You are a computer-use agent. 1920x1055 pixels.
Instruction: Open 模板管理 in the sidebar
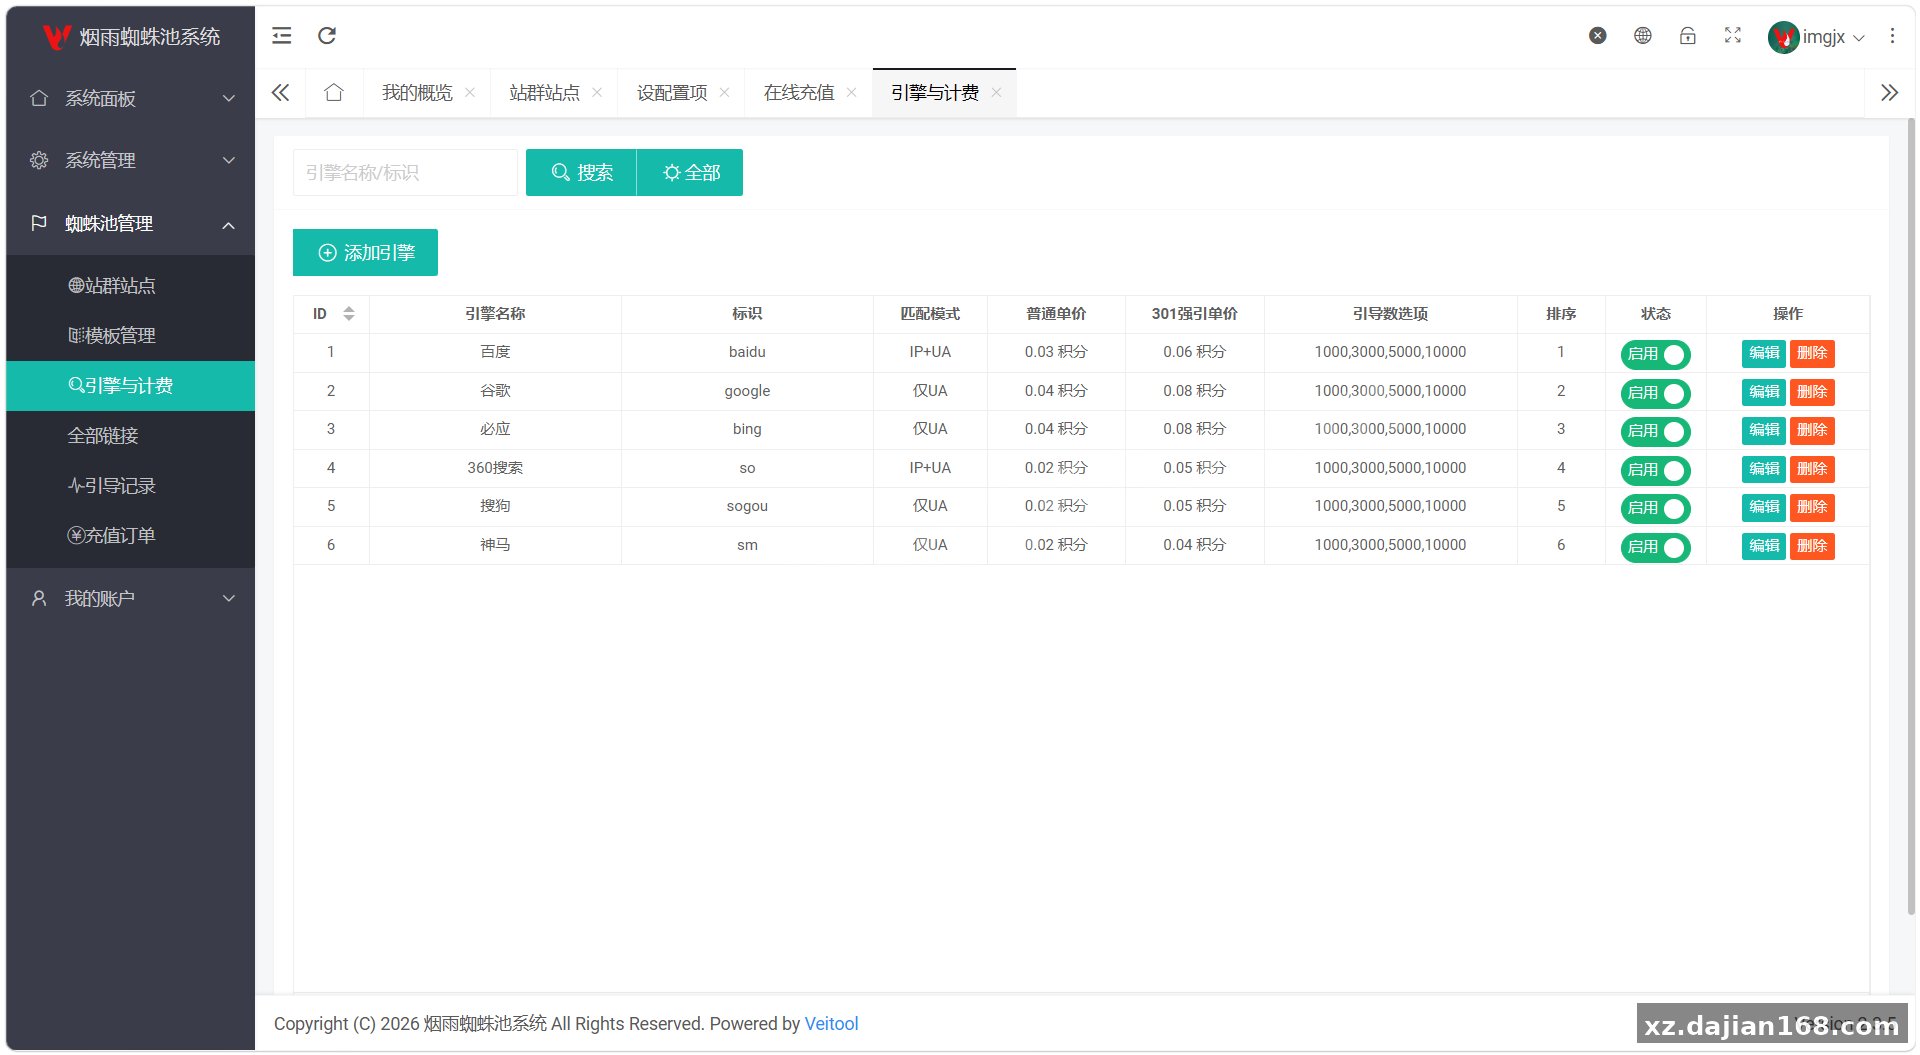131,336
